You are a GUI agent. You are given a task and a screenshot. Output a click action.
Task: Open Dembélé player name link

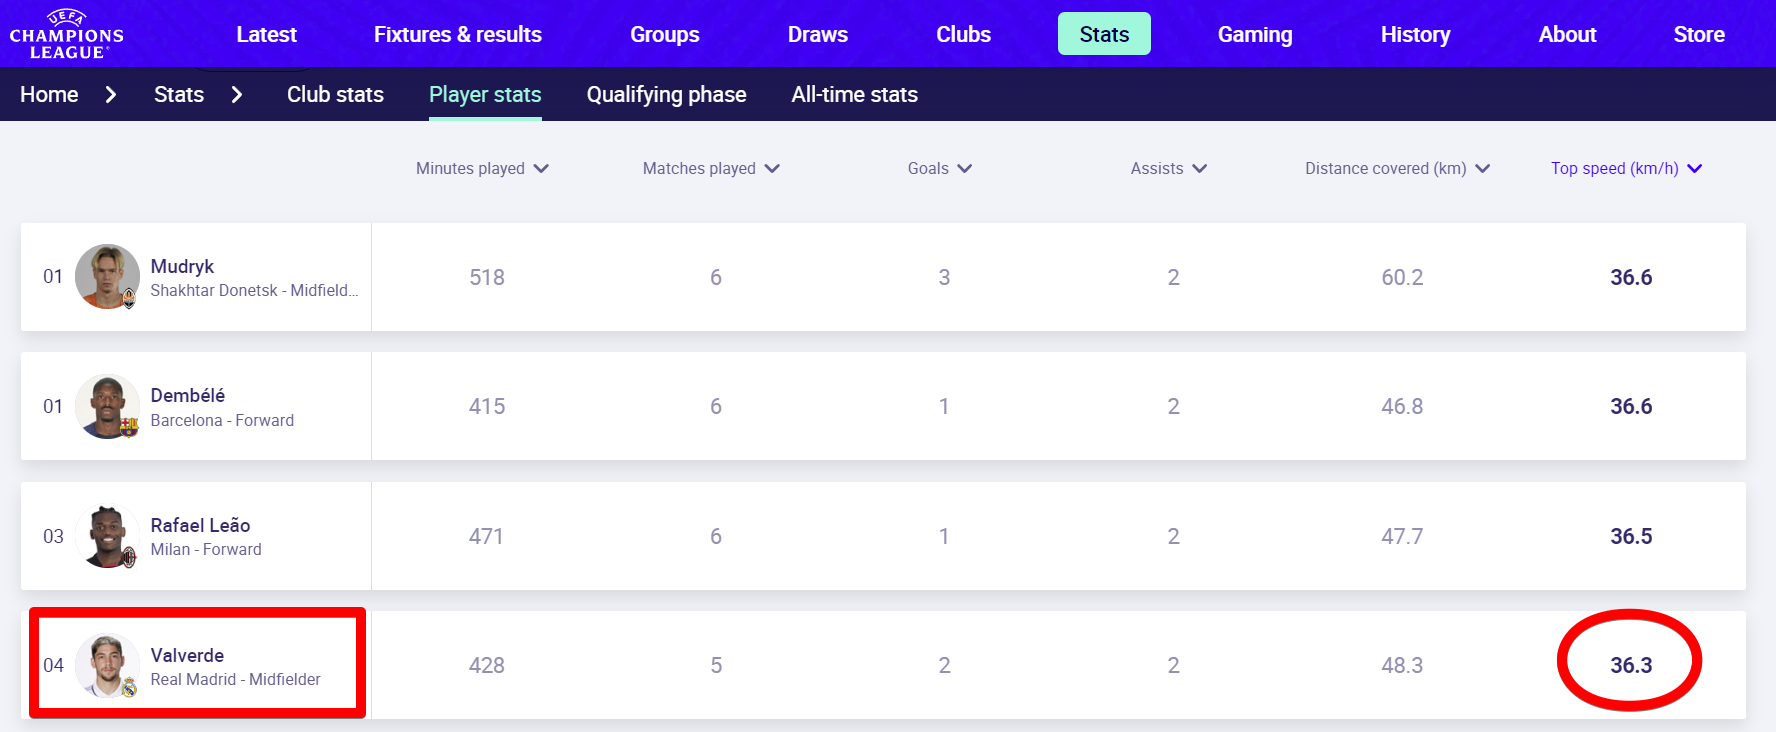(188, 395)
